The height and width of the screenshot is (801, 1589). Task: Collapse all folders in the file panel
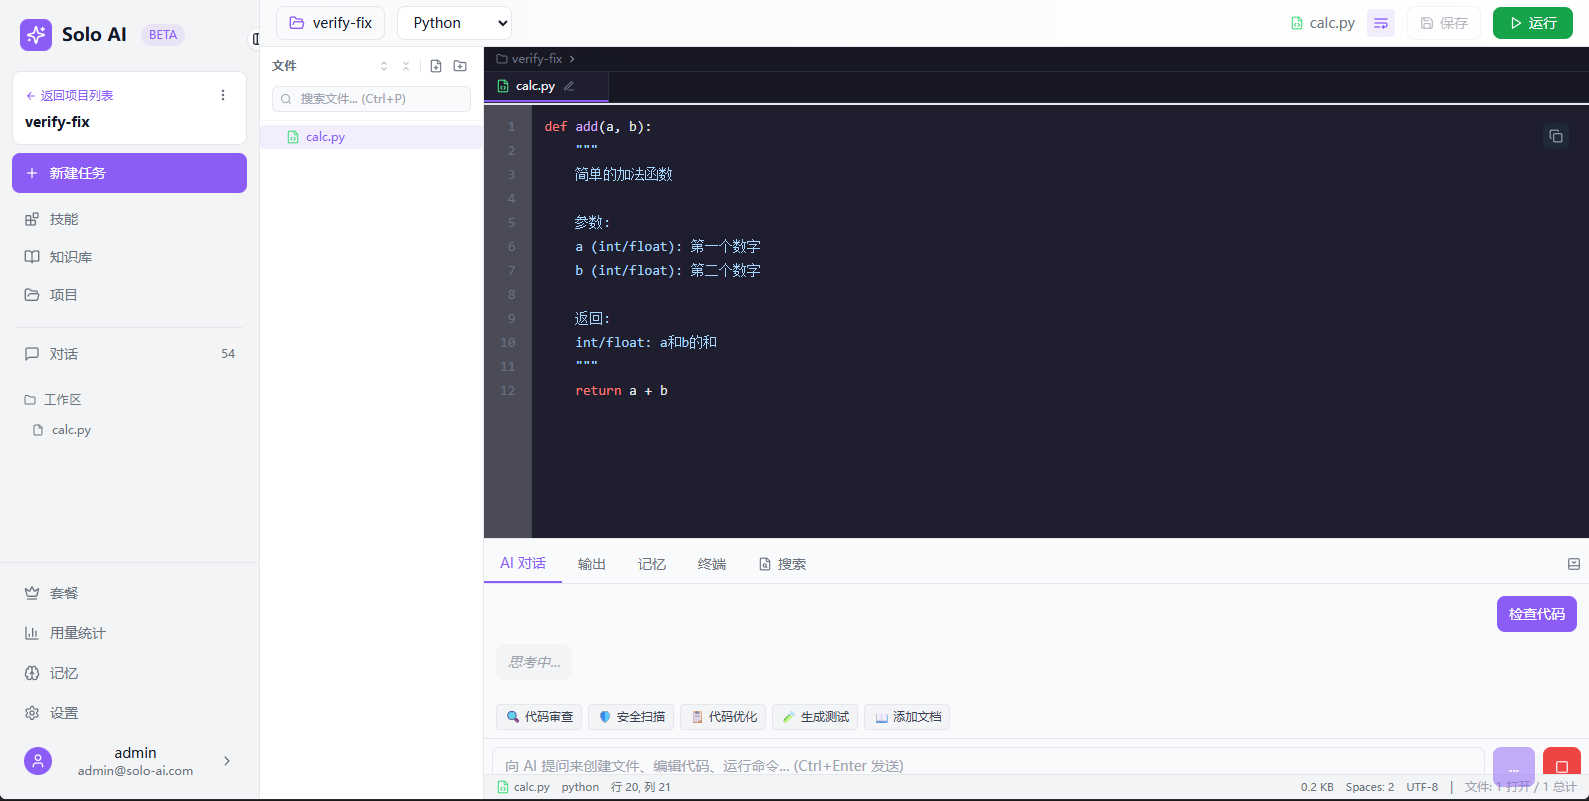(406, 66)
